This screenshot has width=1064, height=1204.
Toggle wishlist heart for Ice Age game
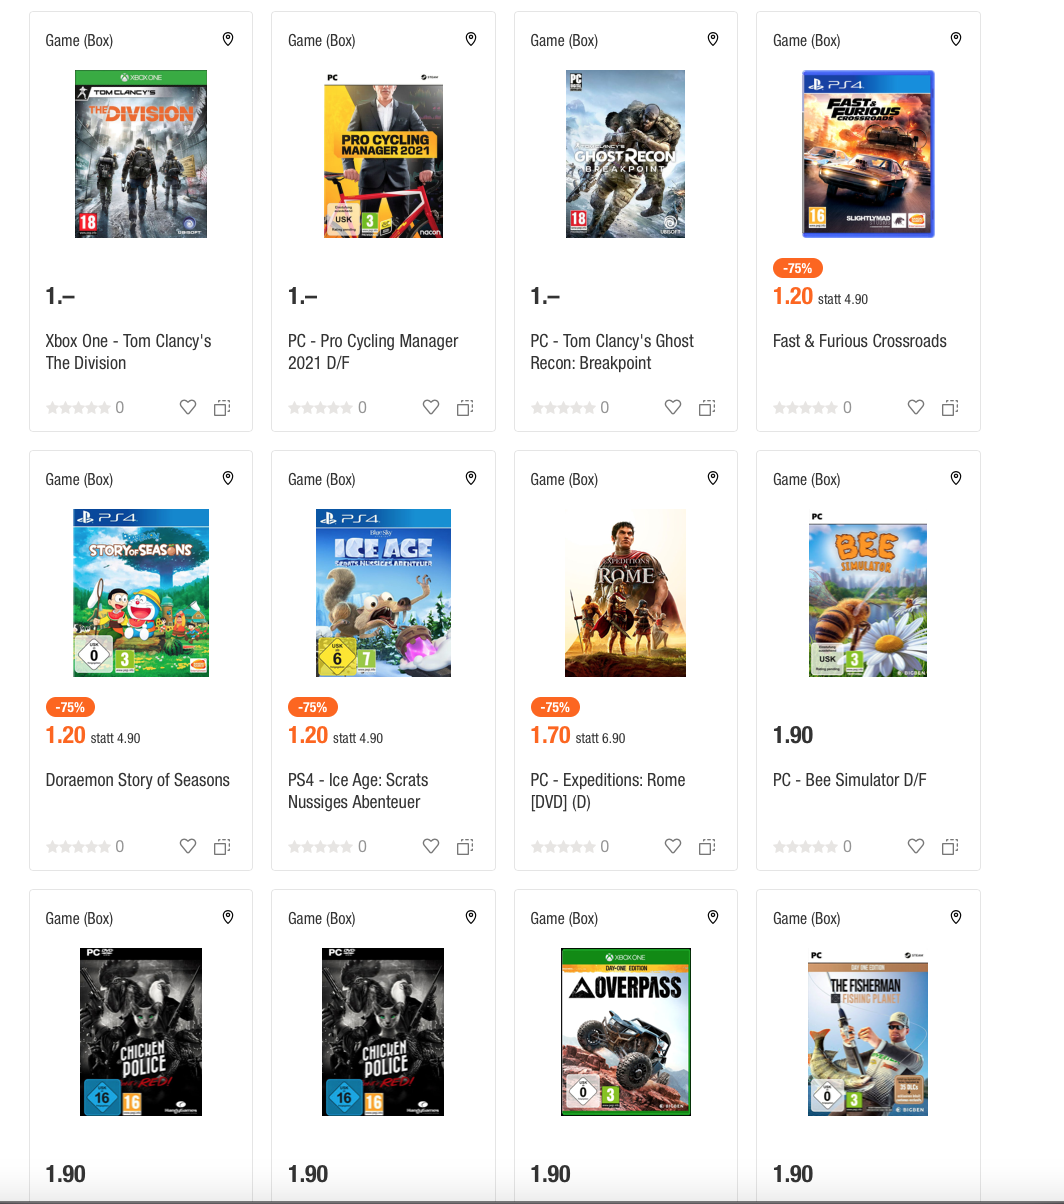pyautogui.click(x=431, y=846)
